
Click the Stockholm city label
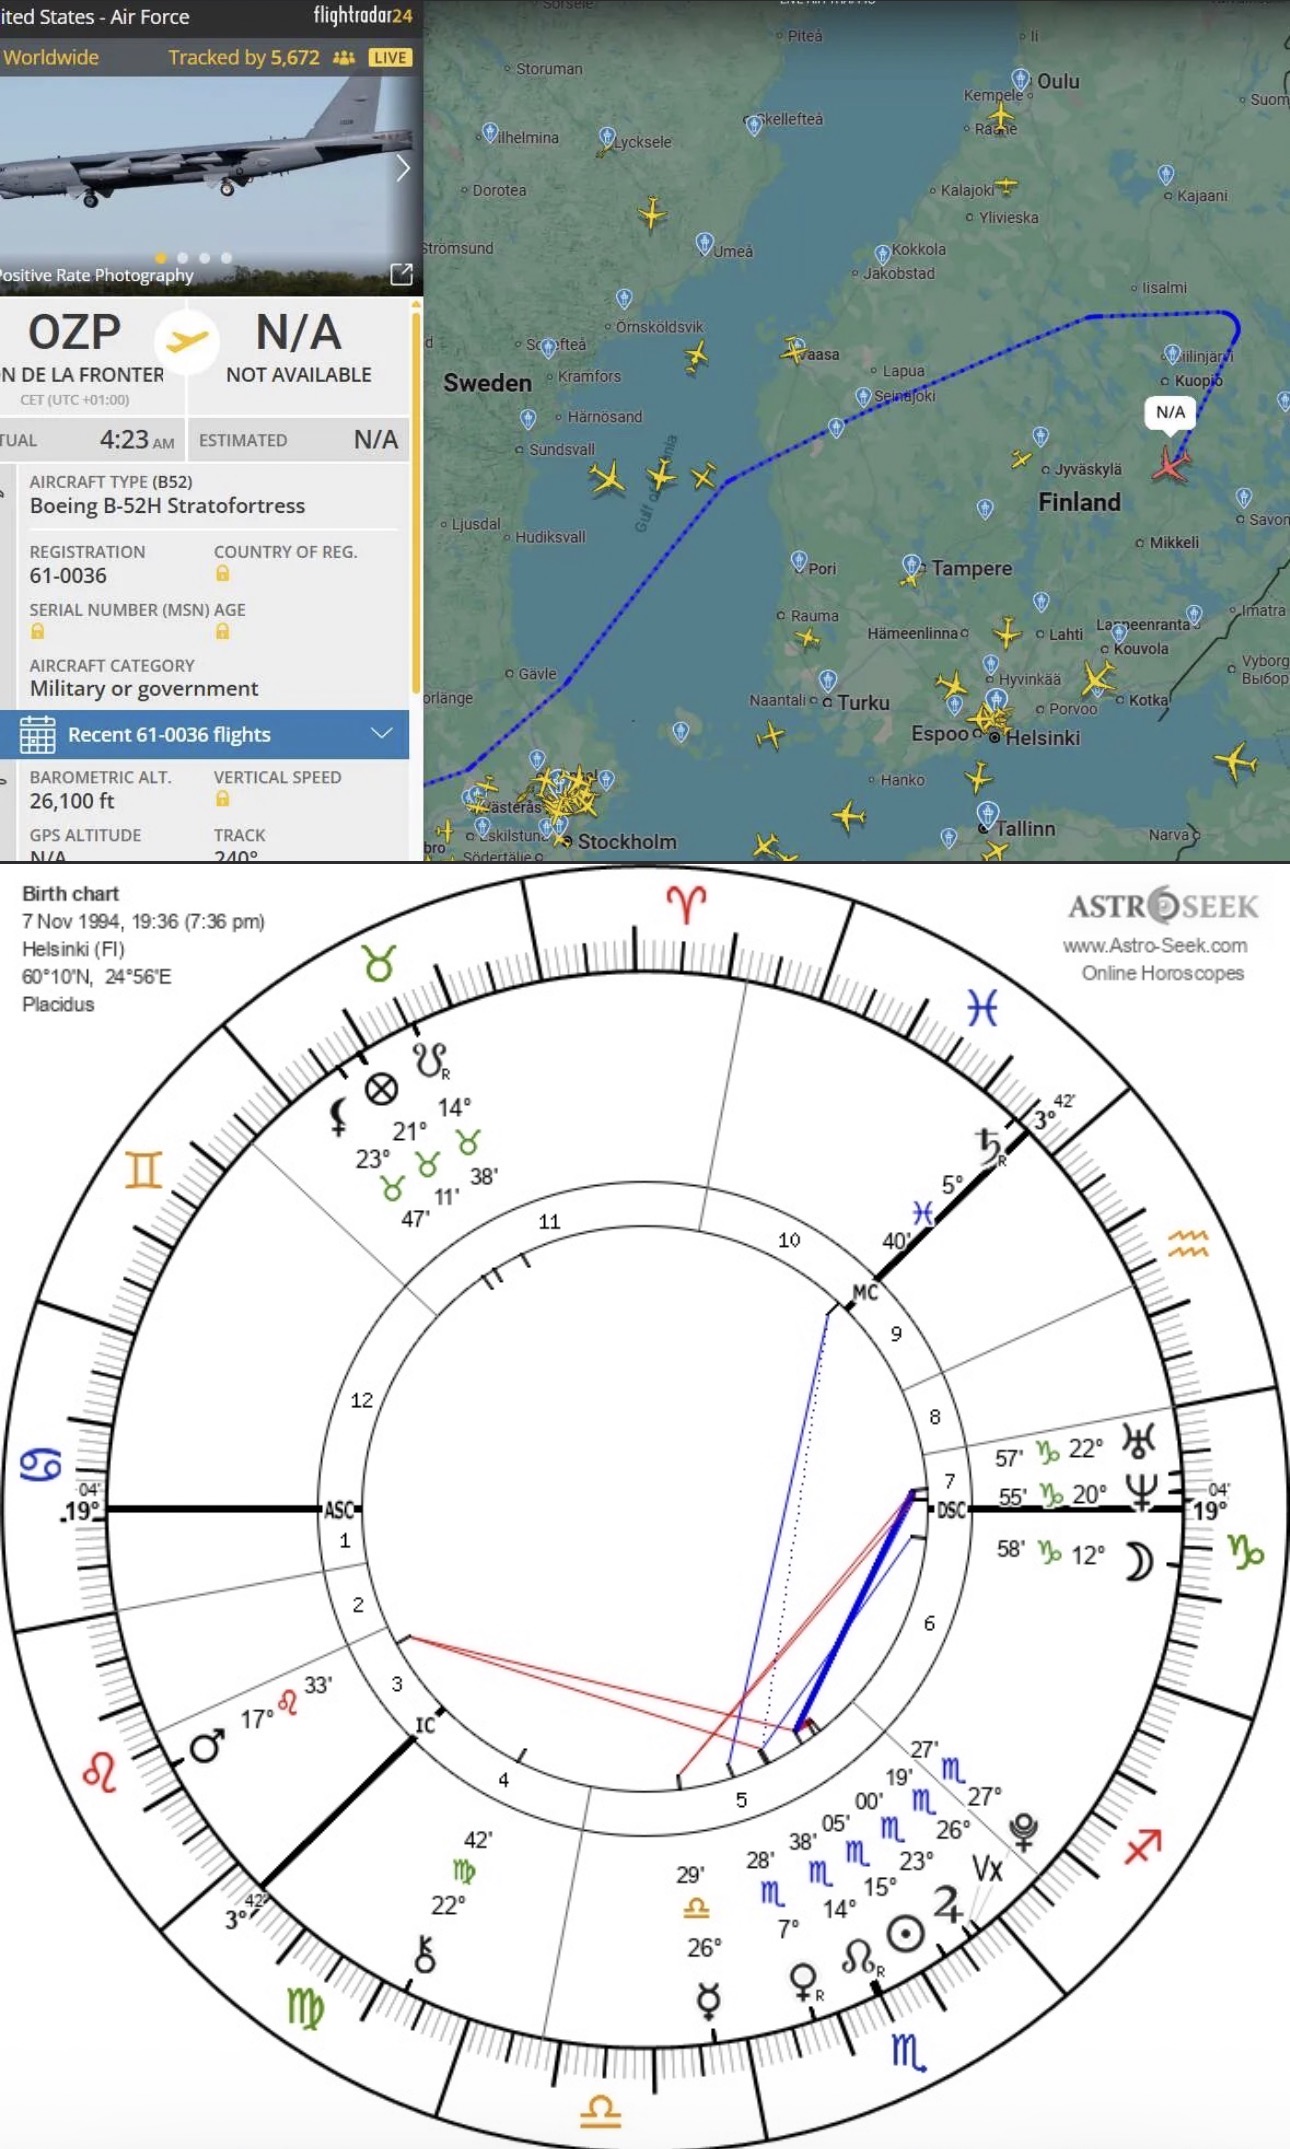627,842
